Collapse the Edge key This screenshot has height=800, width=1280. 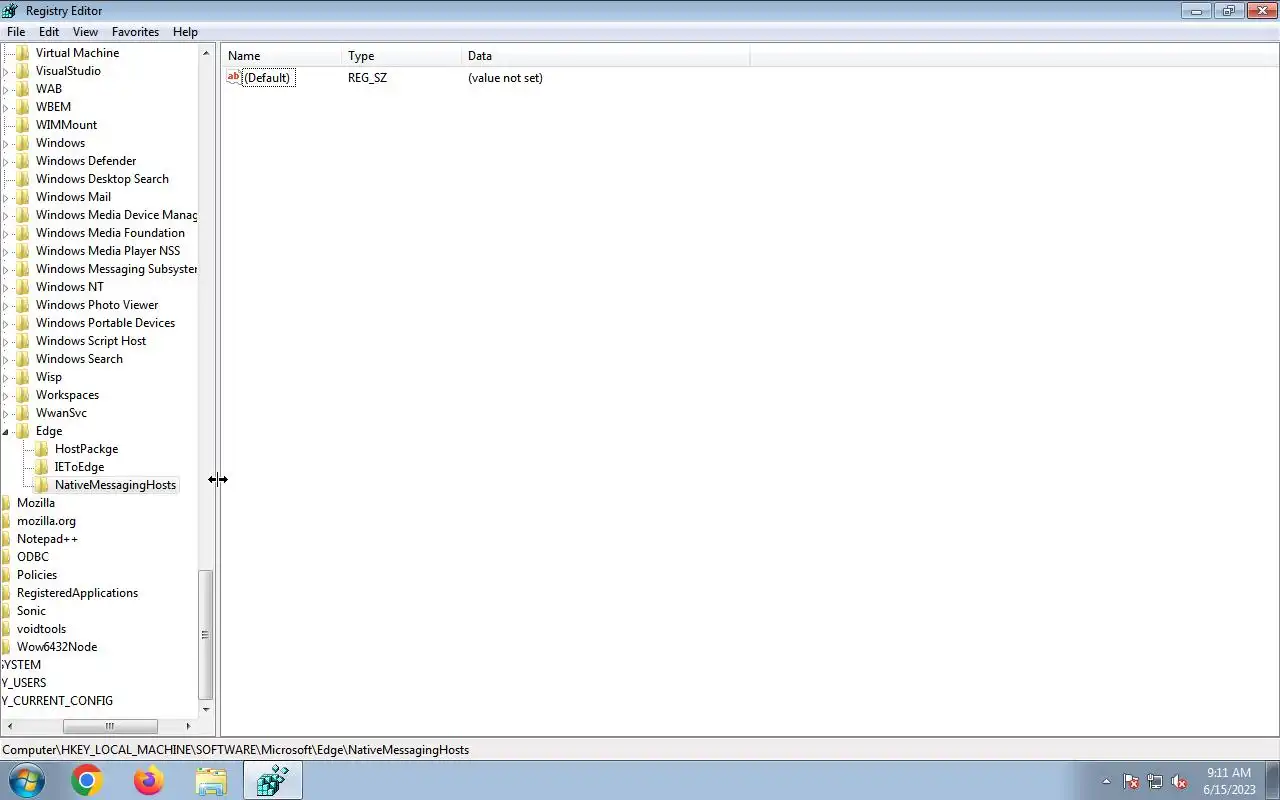6,431
